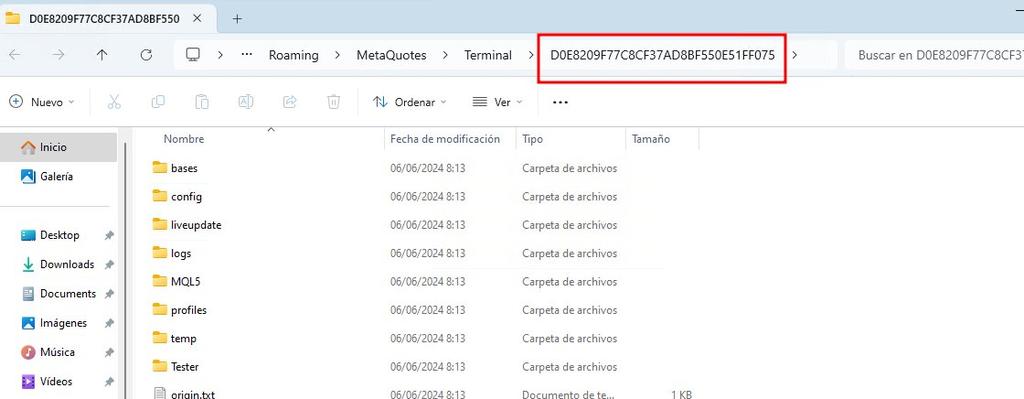Unpin Desktop using its pin icon
Screen dimensions: 1024x399
click(x=109, y=235)
